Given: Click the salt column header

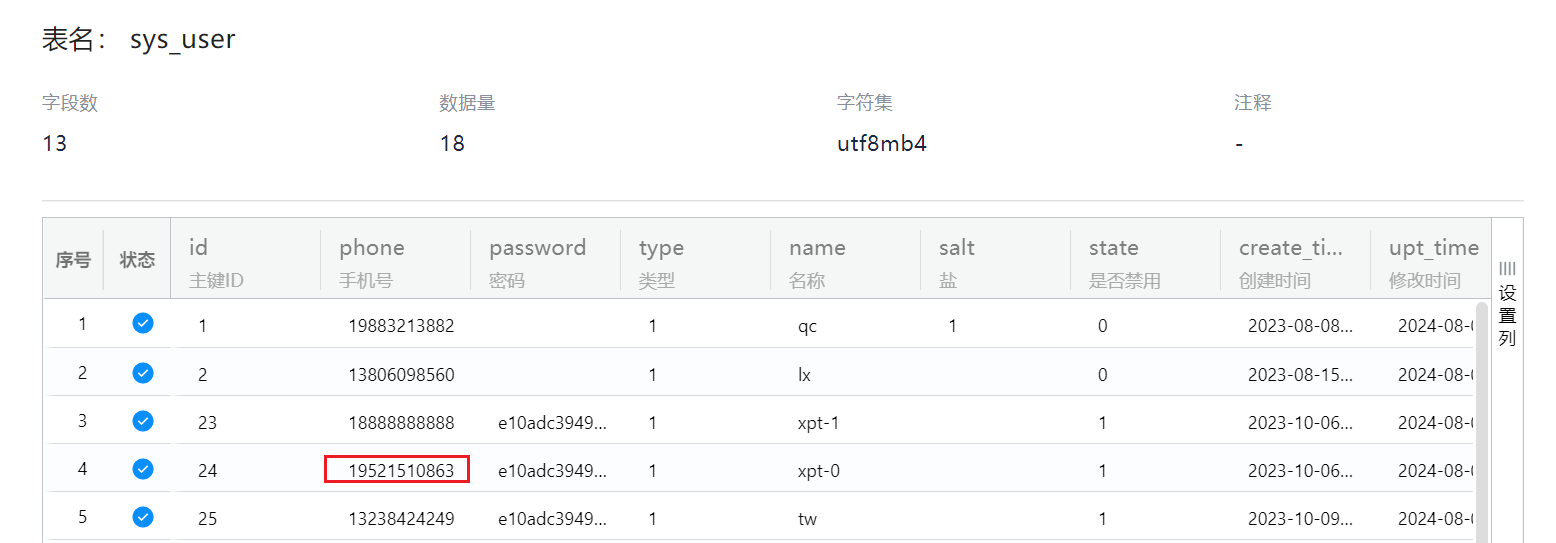Looking at the screenshot, I should point(956,248).
